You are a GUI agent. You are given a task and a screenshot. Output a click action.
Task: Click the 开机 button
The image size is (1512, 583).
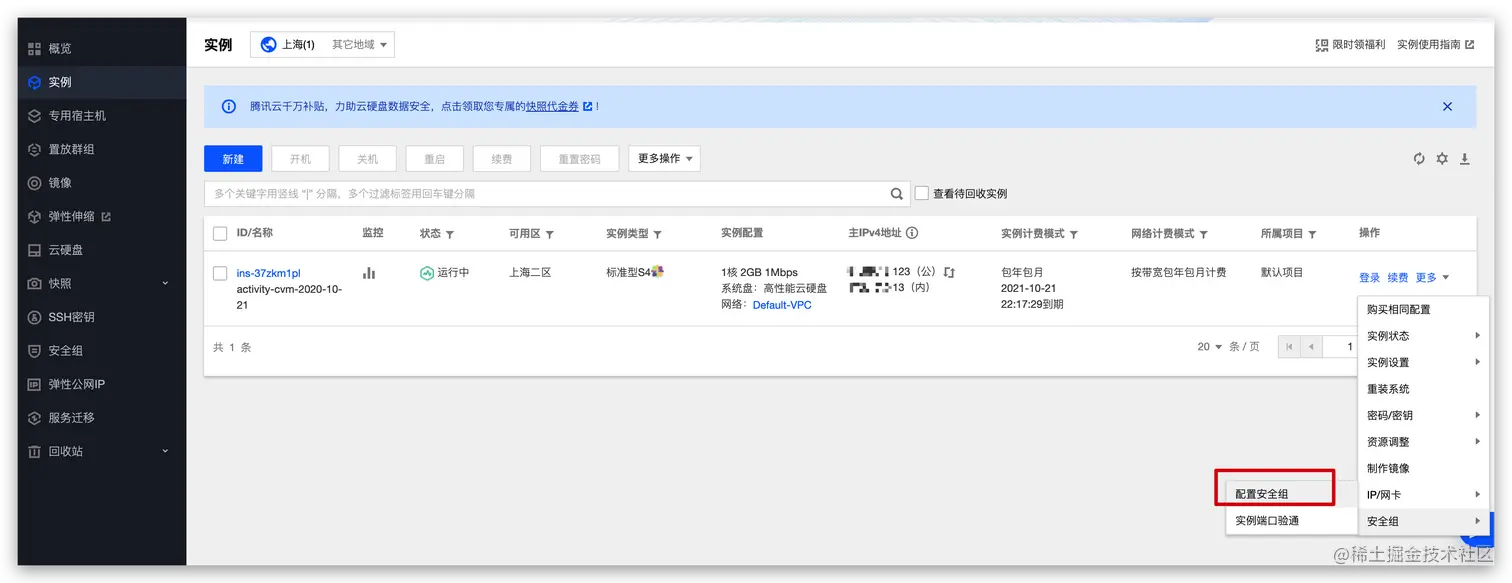coord(300,159)
